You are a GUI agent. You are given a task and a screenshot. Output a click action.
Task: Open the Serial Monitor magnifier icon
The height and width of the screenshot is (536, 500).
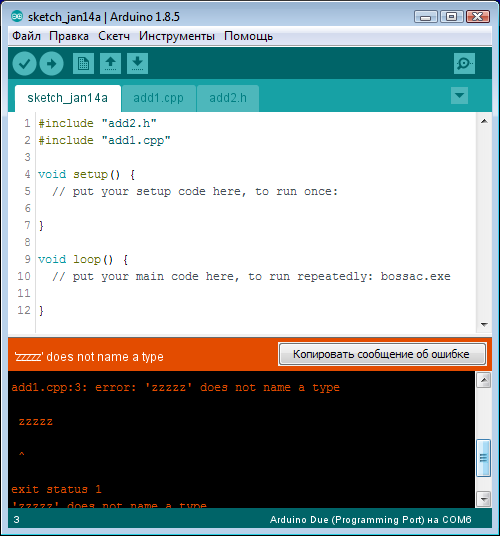[x=464, y=64]
